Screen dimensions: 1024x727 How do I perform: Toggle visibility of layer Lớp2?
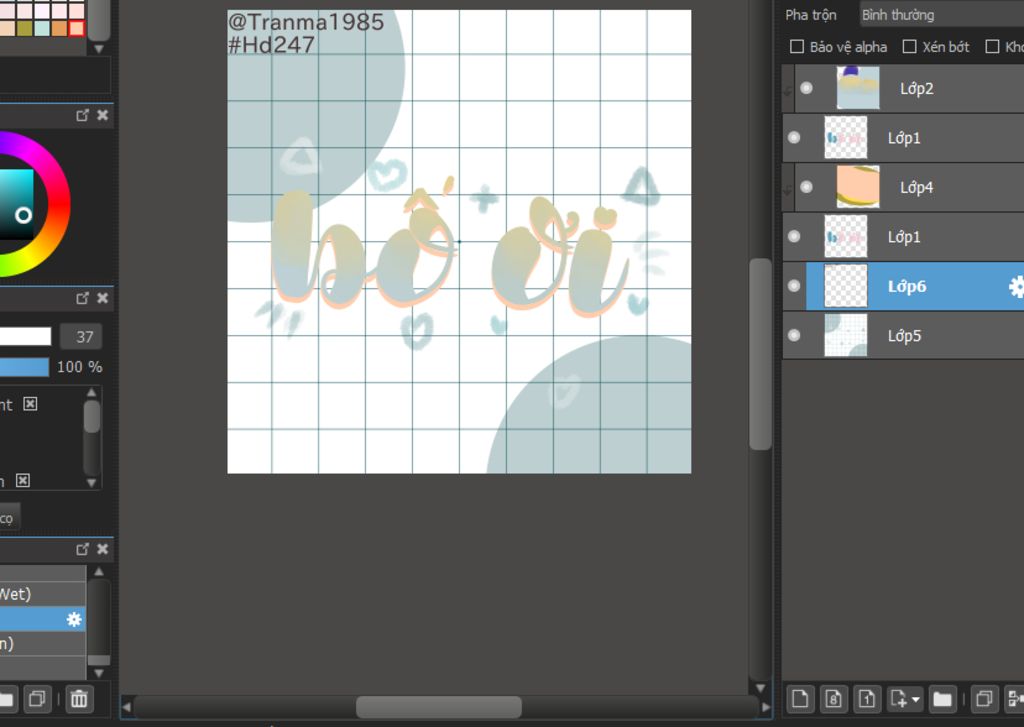click(x=807, y=88)
